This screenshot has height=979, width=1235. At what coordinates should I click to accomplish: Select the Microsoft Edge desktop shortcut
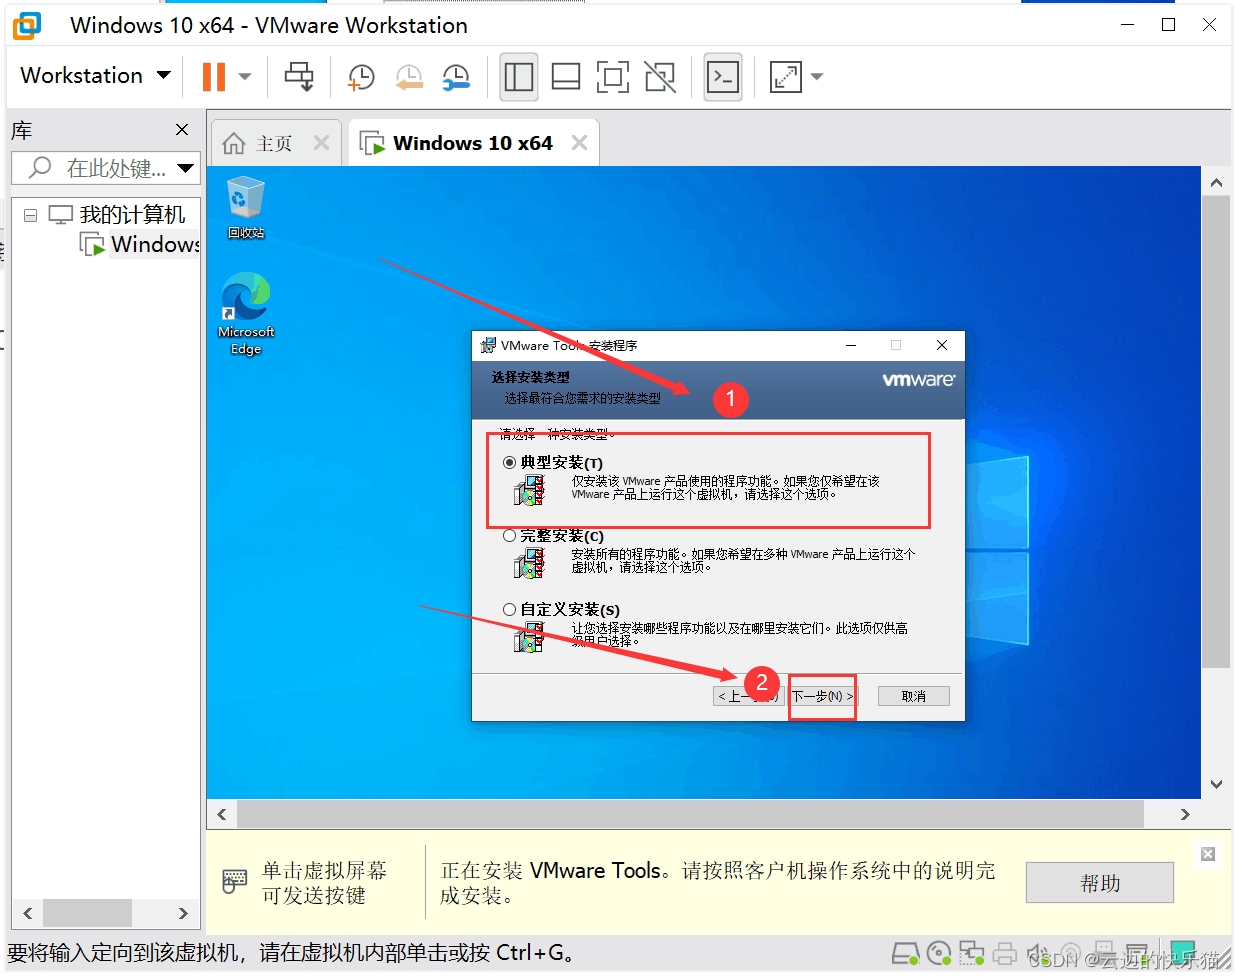(x=246, y=314)
